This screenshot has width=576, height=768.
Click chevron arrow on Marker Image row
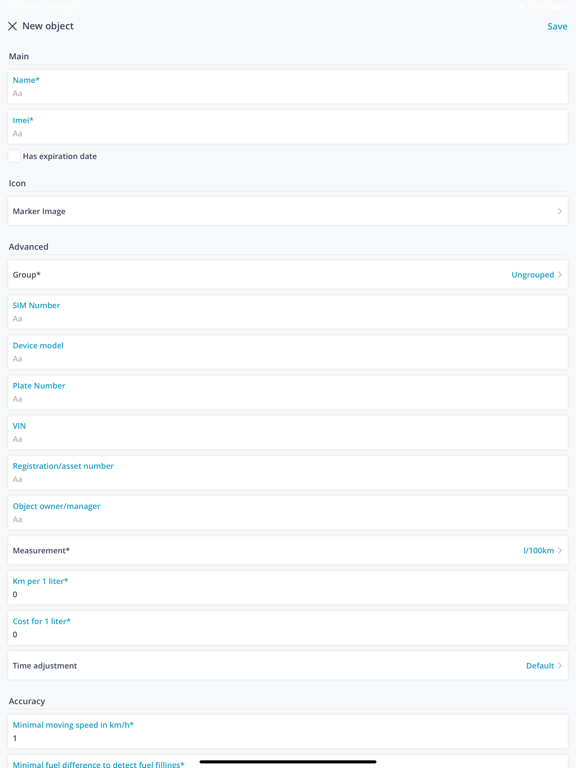559,211
